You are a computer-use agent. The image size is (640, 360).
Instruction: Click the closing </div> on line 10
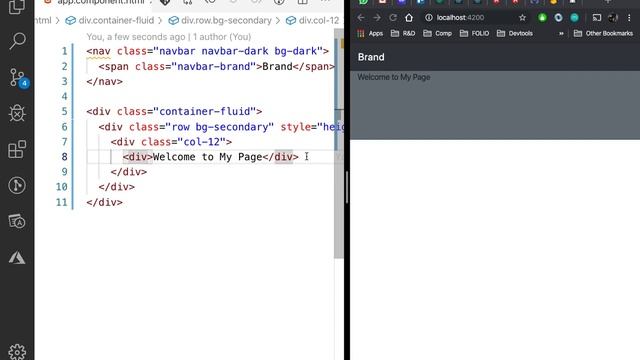117,187
